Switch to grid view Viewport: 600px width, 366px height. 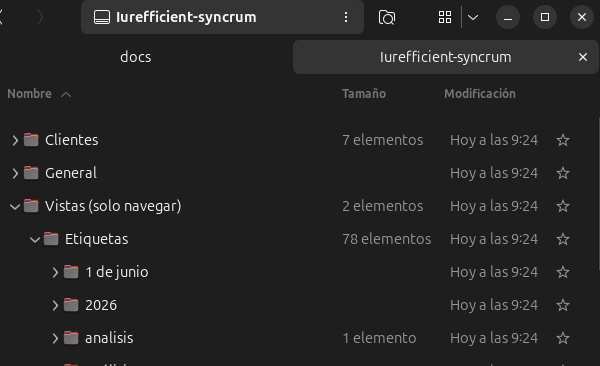point(445,17)
